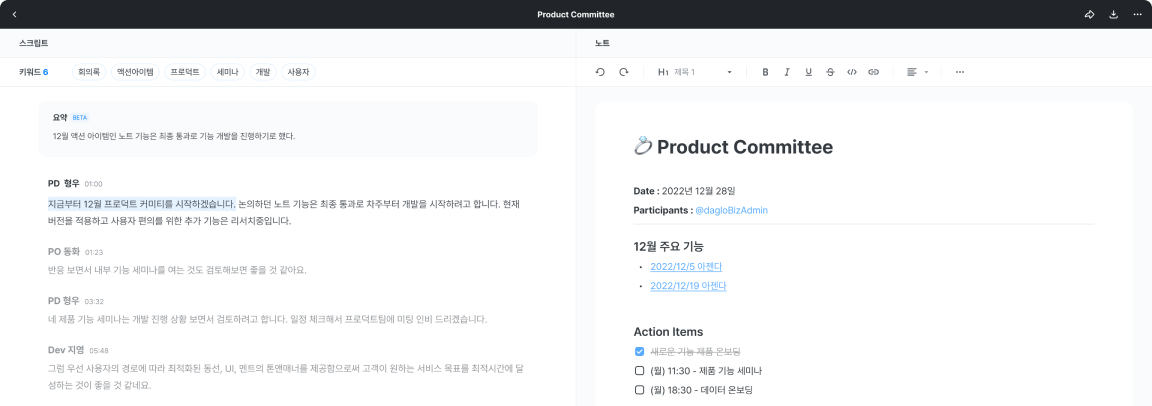Select the 회의록 keyword tag
1152x406 pixels.
point(89,72)
